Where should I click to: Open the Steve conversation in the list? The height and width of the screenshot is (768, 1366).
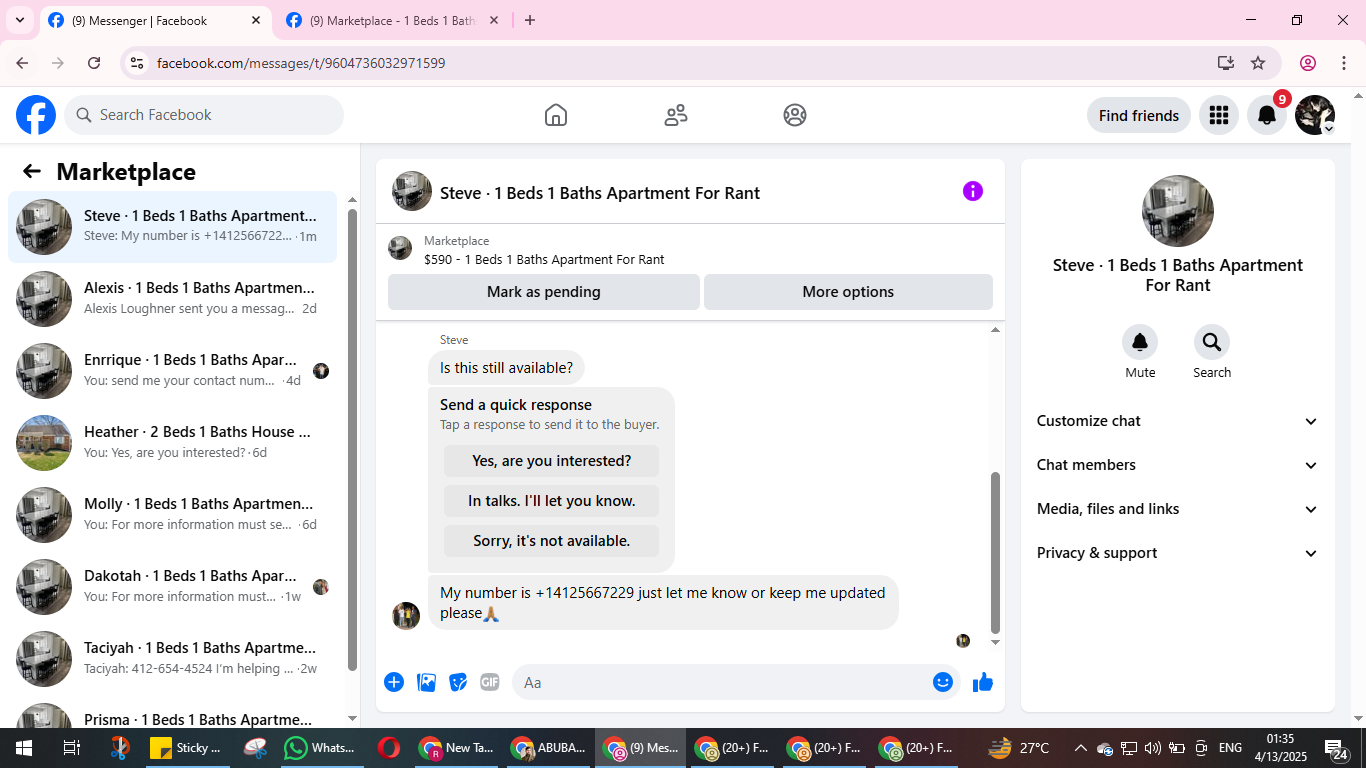172,227
